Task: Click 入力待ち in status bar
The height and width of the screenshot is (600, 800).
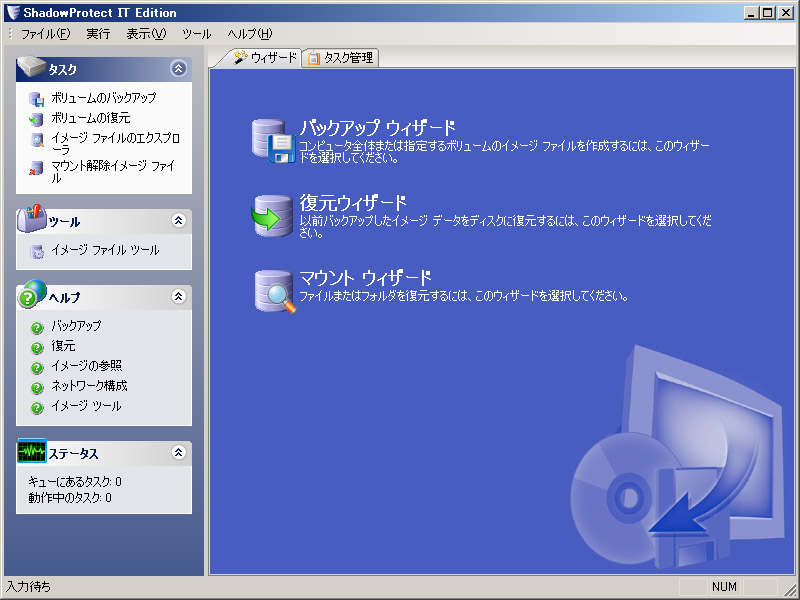Action: [x=29, y=587]
